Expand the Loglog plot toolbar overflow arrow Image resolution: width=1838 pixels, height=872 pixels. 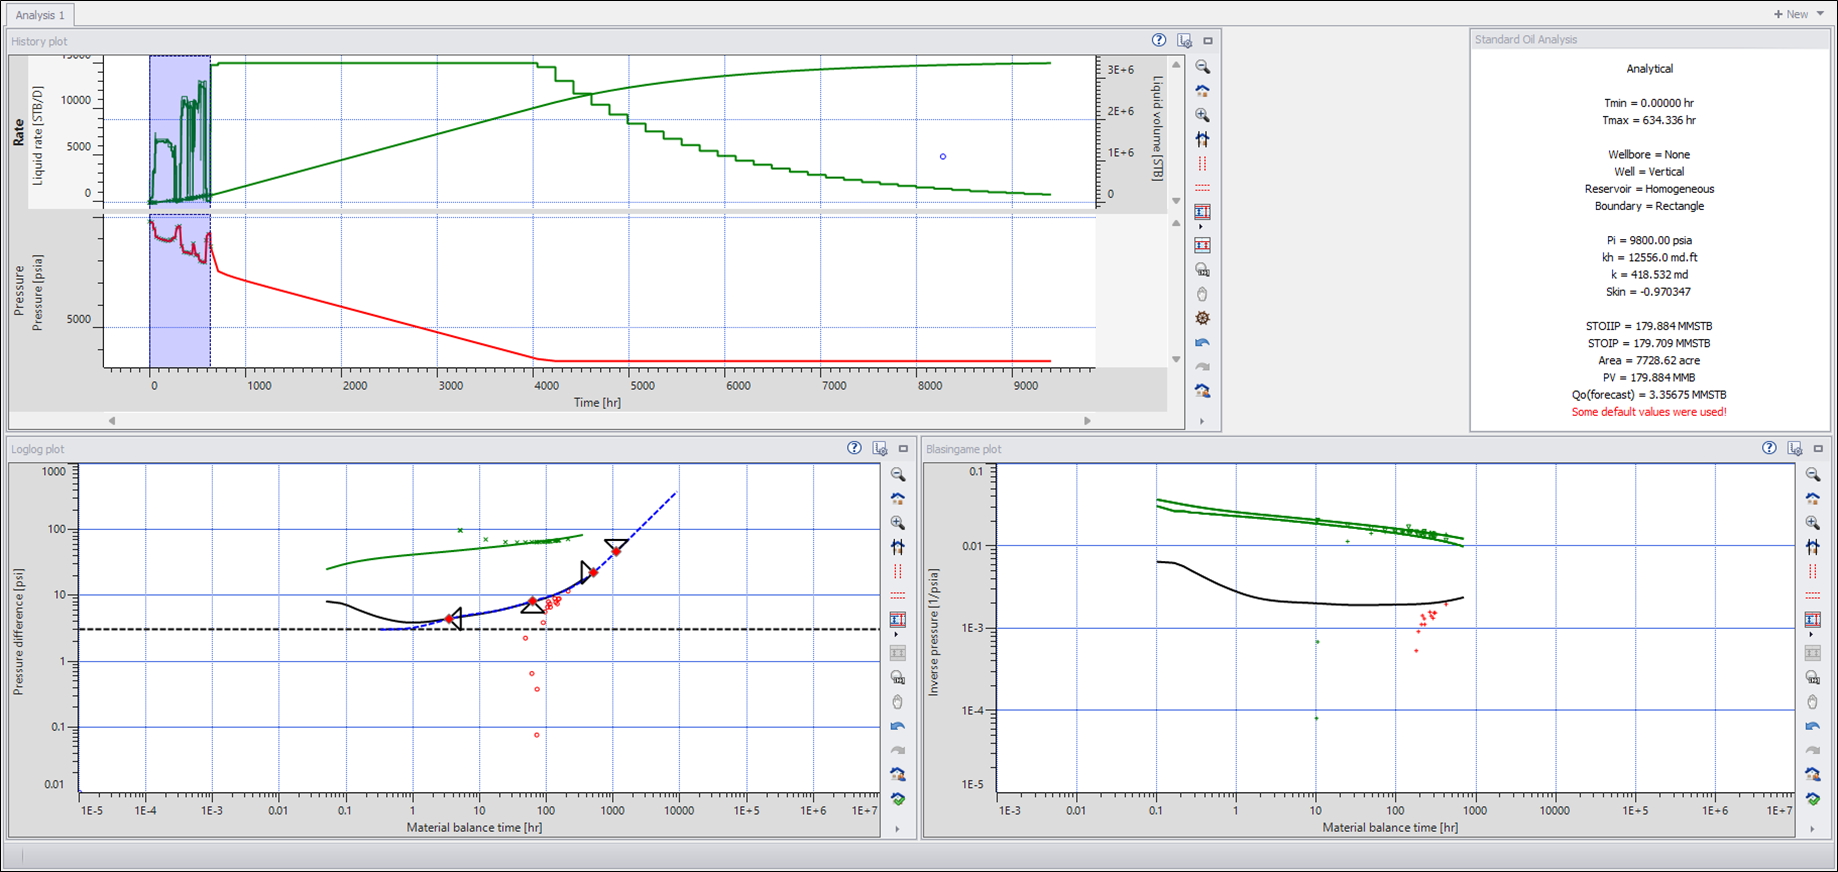tap(896, 829)
